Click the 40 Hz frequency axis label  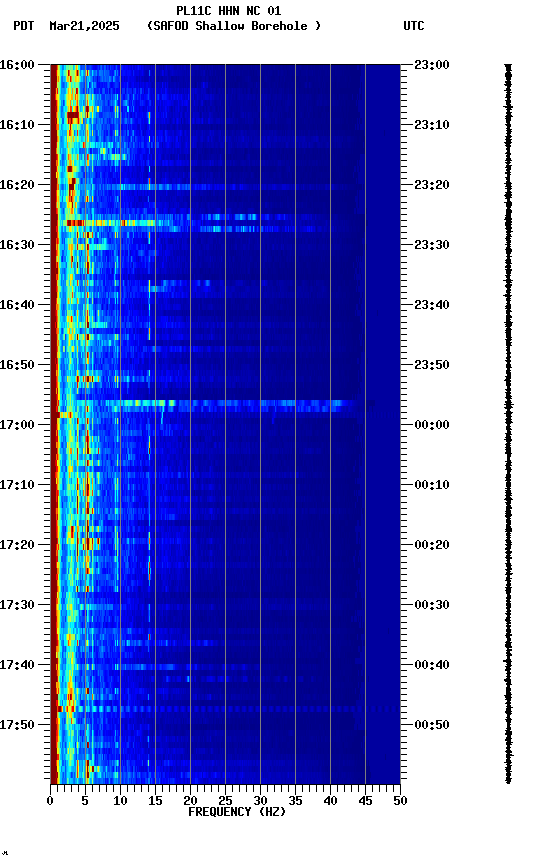[x=330, y=801]
